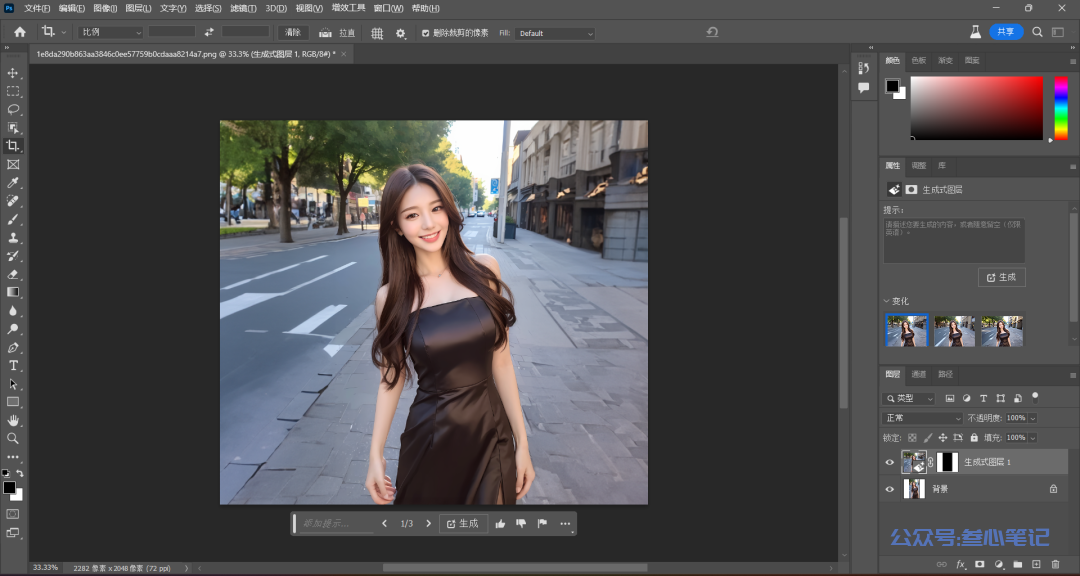The width and height of the screenshot is (1080, 576).
Task: Select the Brush tool
Action: point(13,219)
